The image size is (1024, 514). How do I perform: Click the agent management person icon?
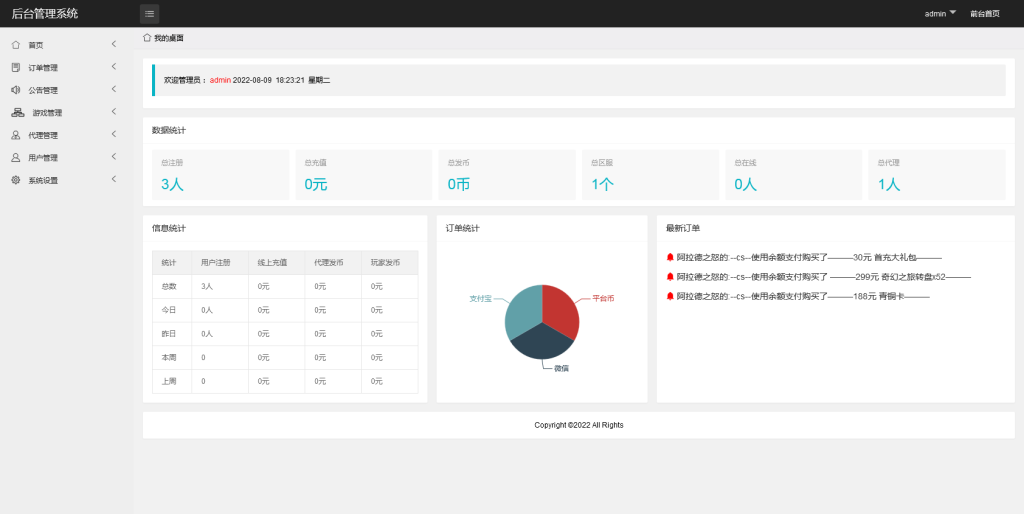16,135
